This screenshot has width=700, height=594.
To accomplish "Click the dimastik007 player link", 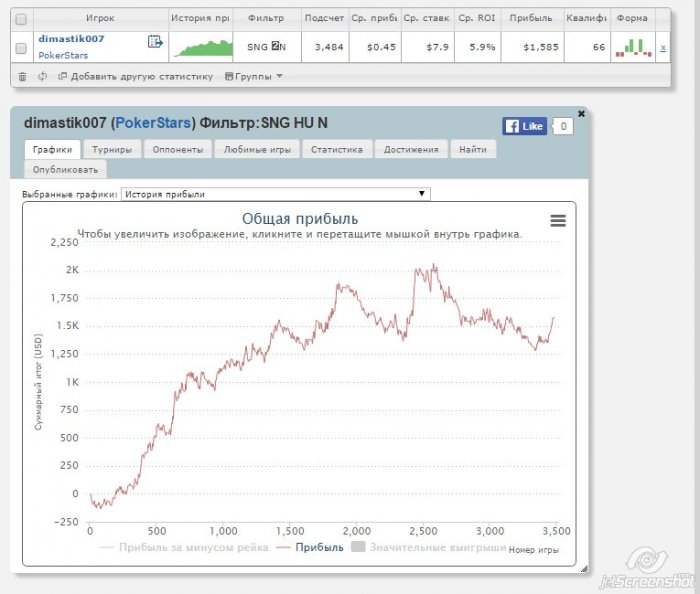I will [x=71, y=39].
